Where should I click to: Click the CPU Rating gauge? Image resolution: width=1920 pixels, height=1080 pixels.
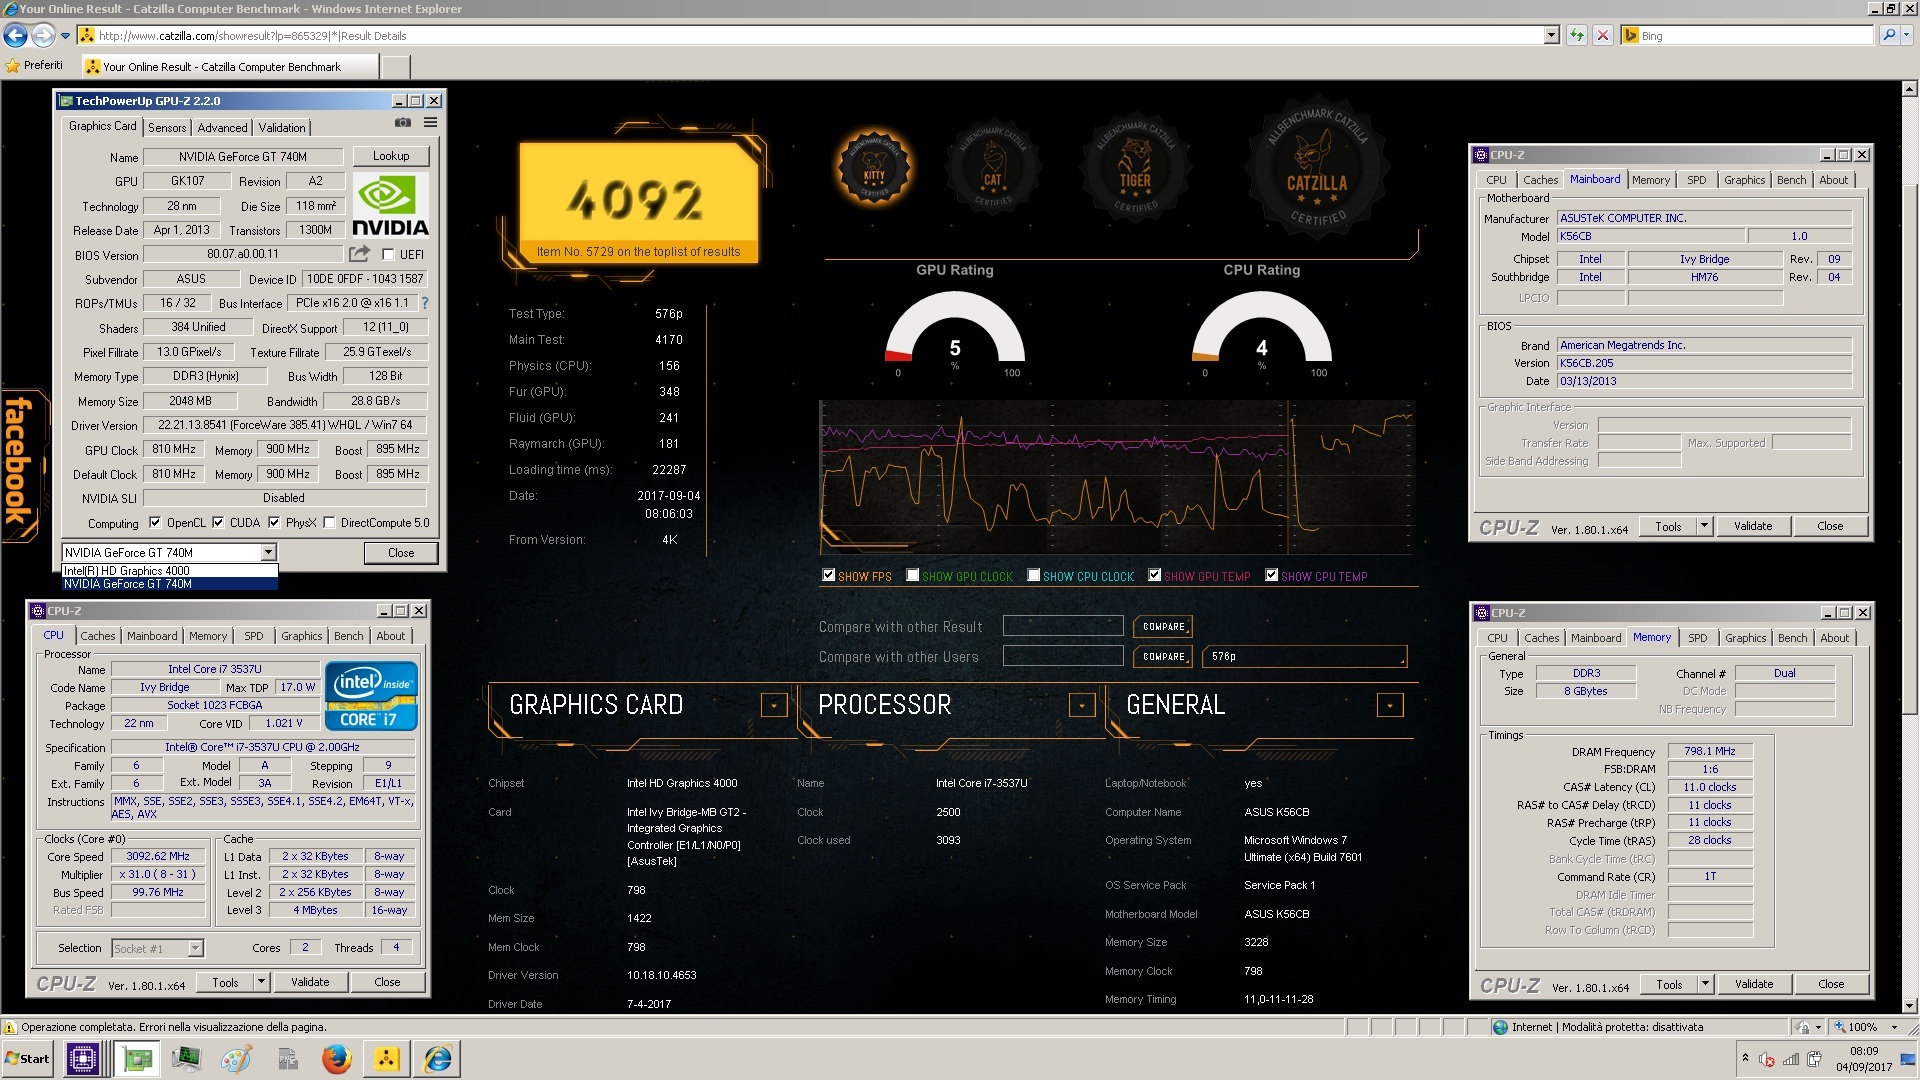pos(1262,328)
